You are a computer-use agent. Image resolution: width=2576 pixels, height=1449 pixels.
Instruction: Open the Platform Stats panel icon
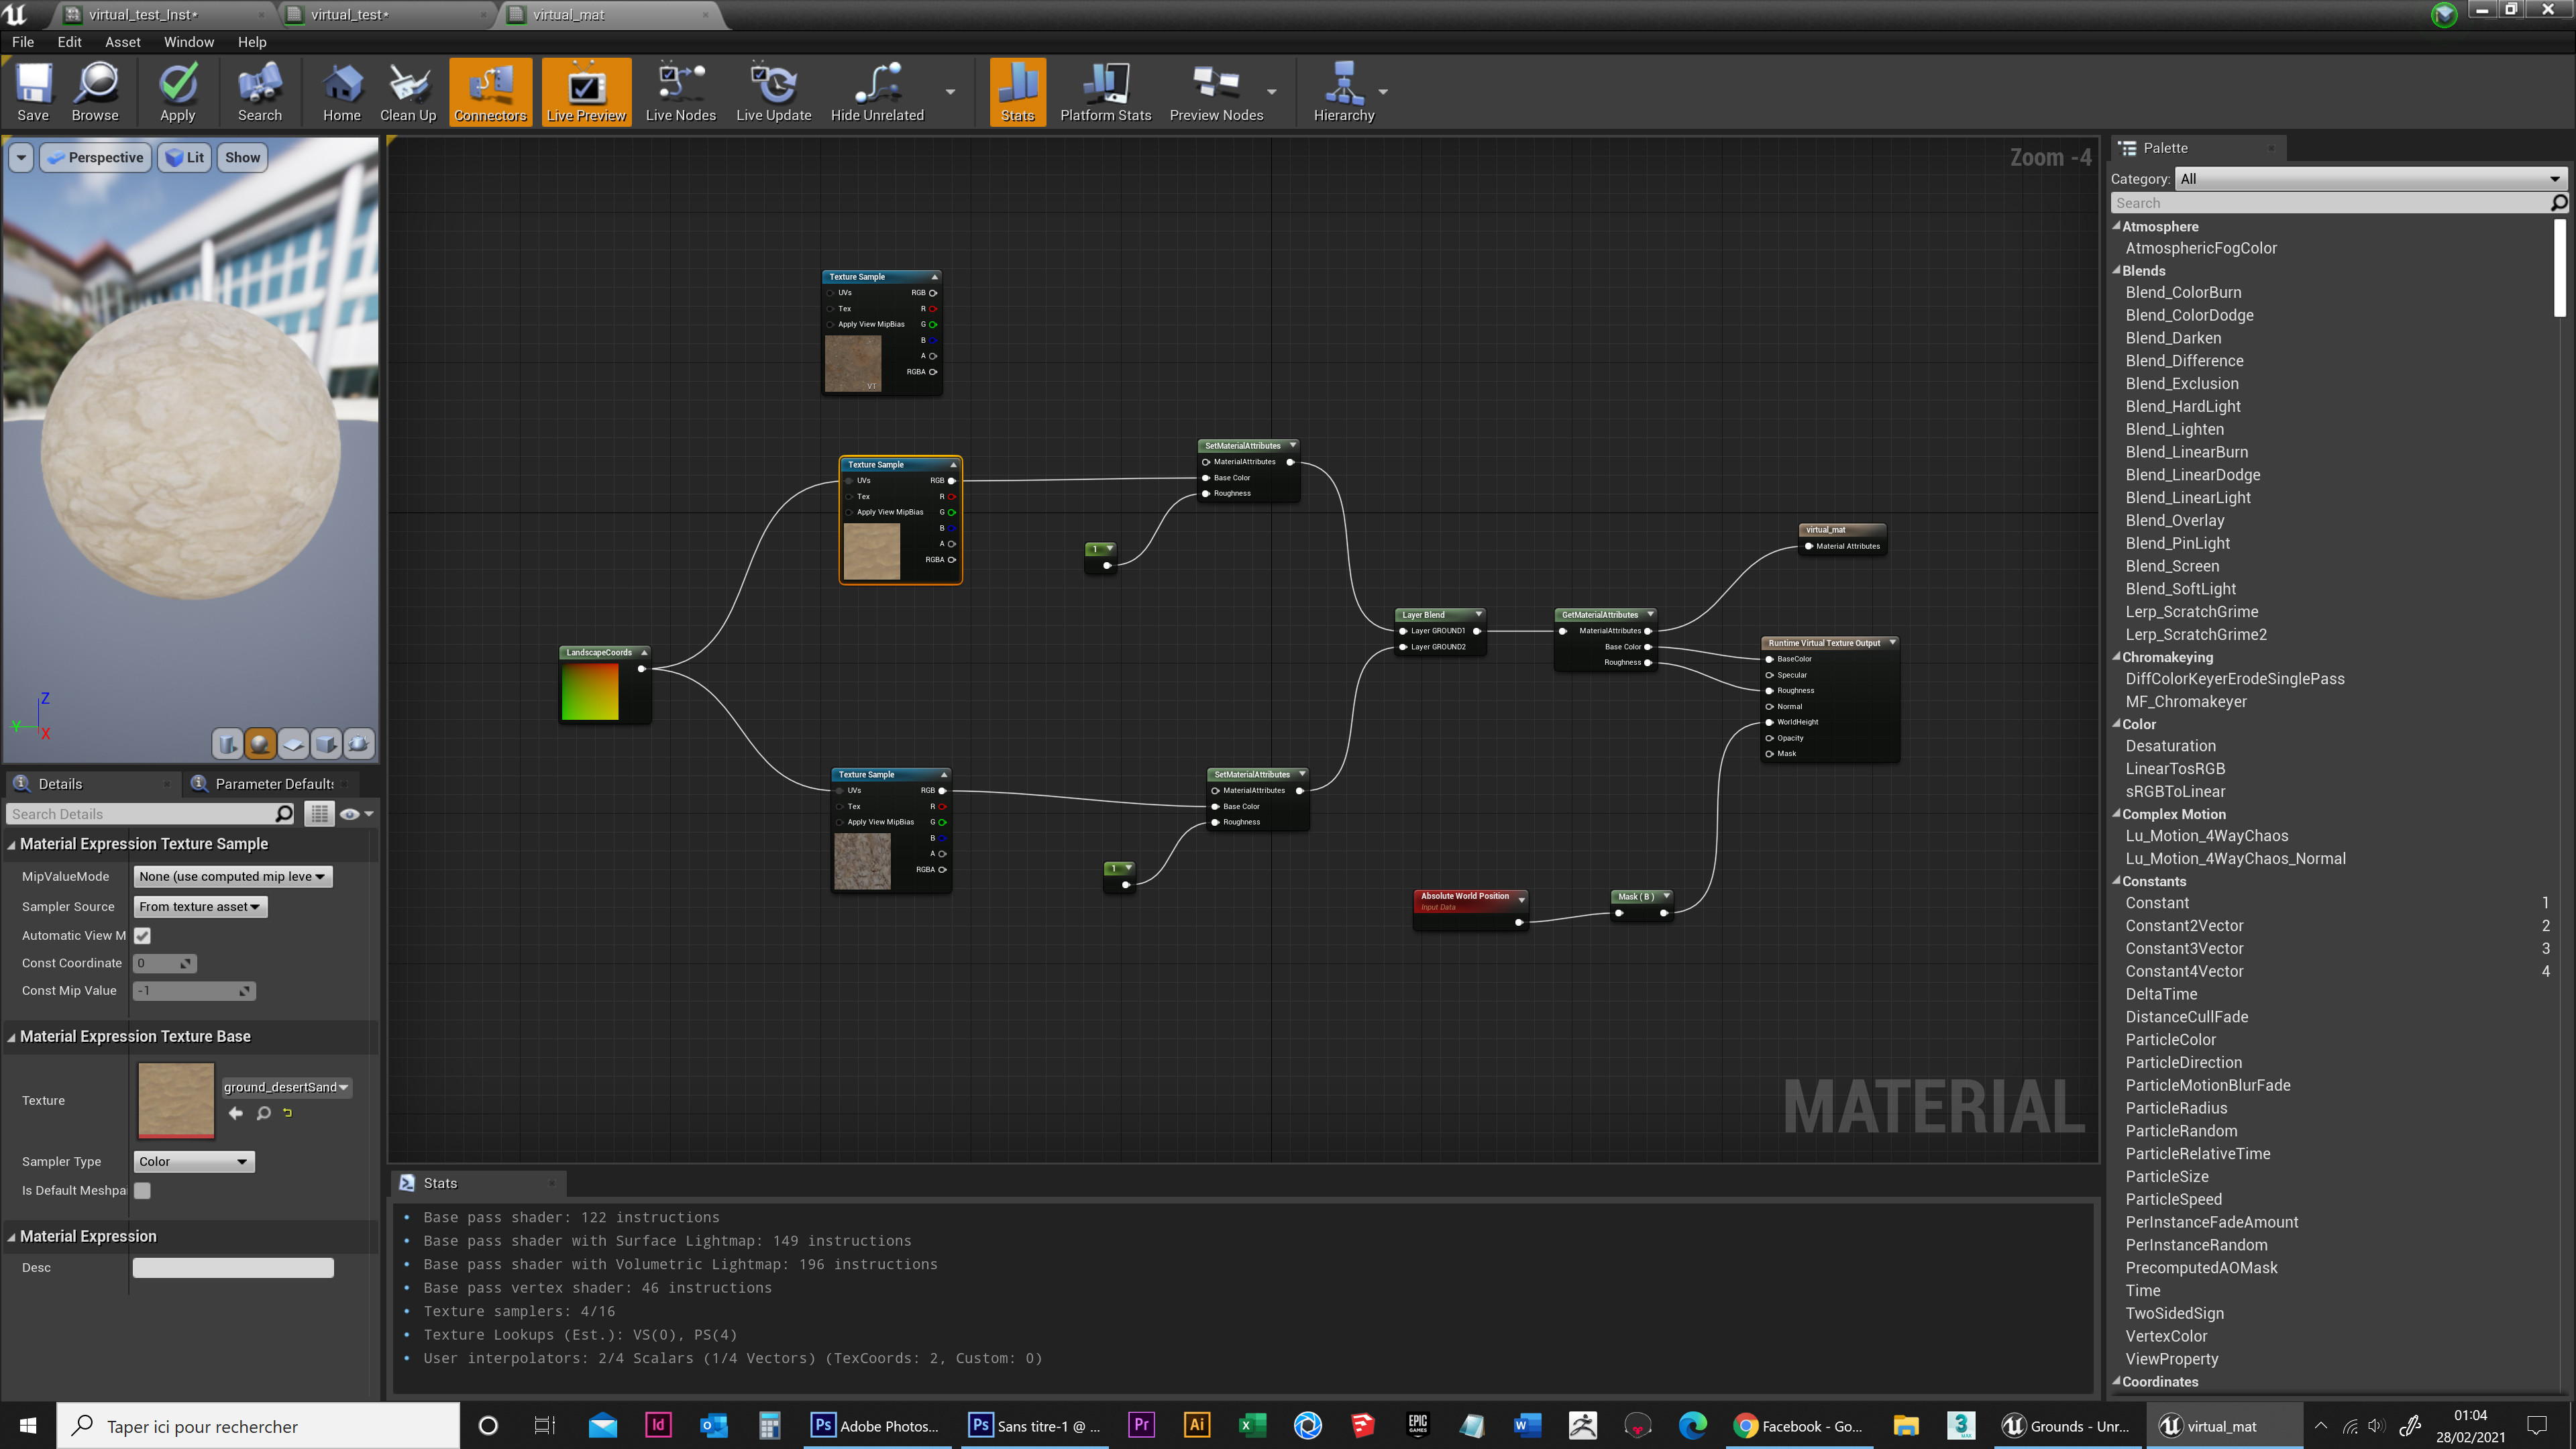(x=1104, y=91)
